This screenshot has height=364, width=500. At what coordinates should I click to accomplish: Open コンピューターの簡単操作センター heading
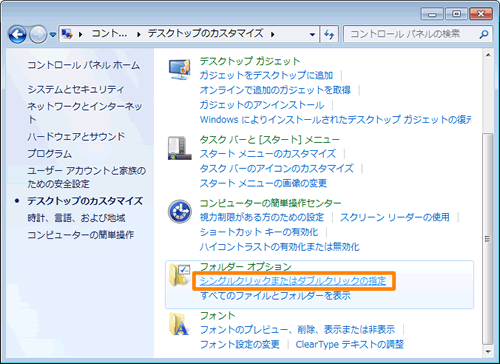[x=270, y=203]
